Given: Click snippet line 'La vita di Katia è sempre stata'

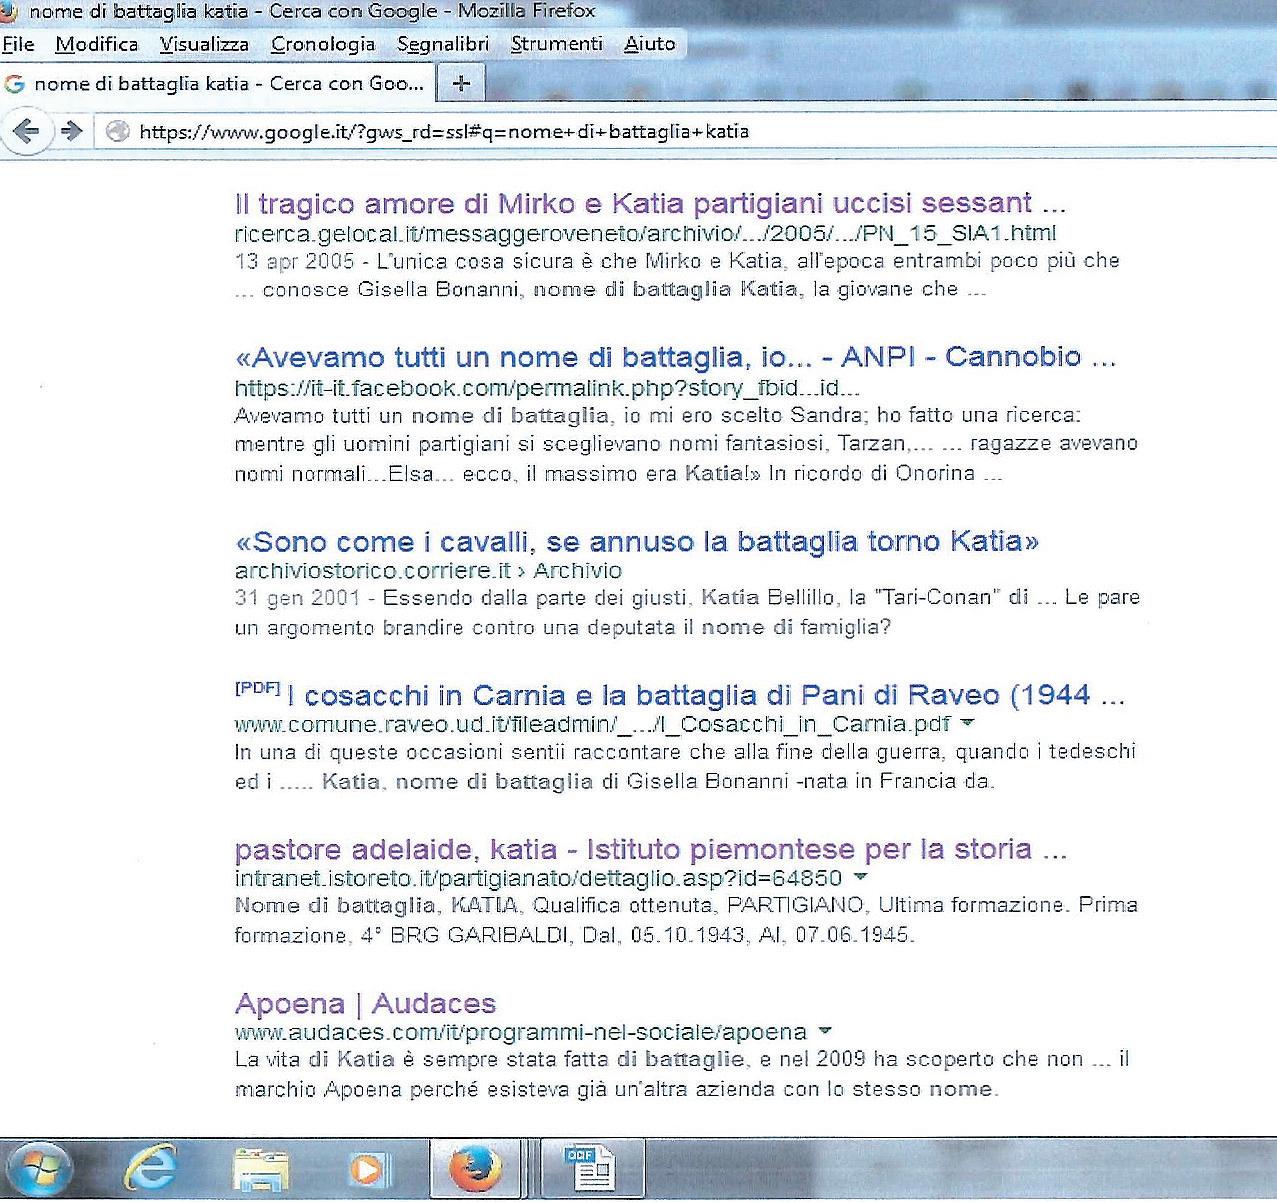Looking at the screenshot, I should click(682, 1060).
